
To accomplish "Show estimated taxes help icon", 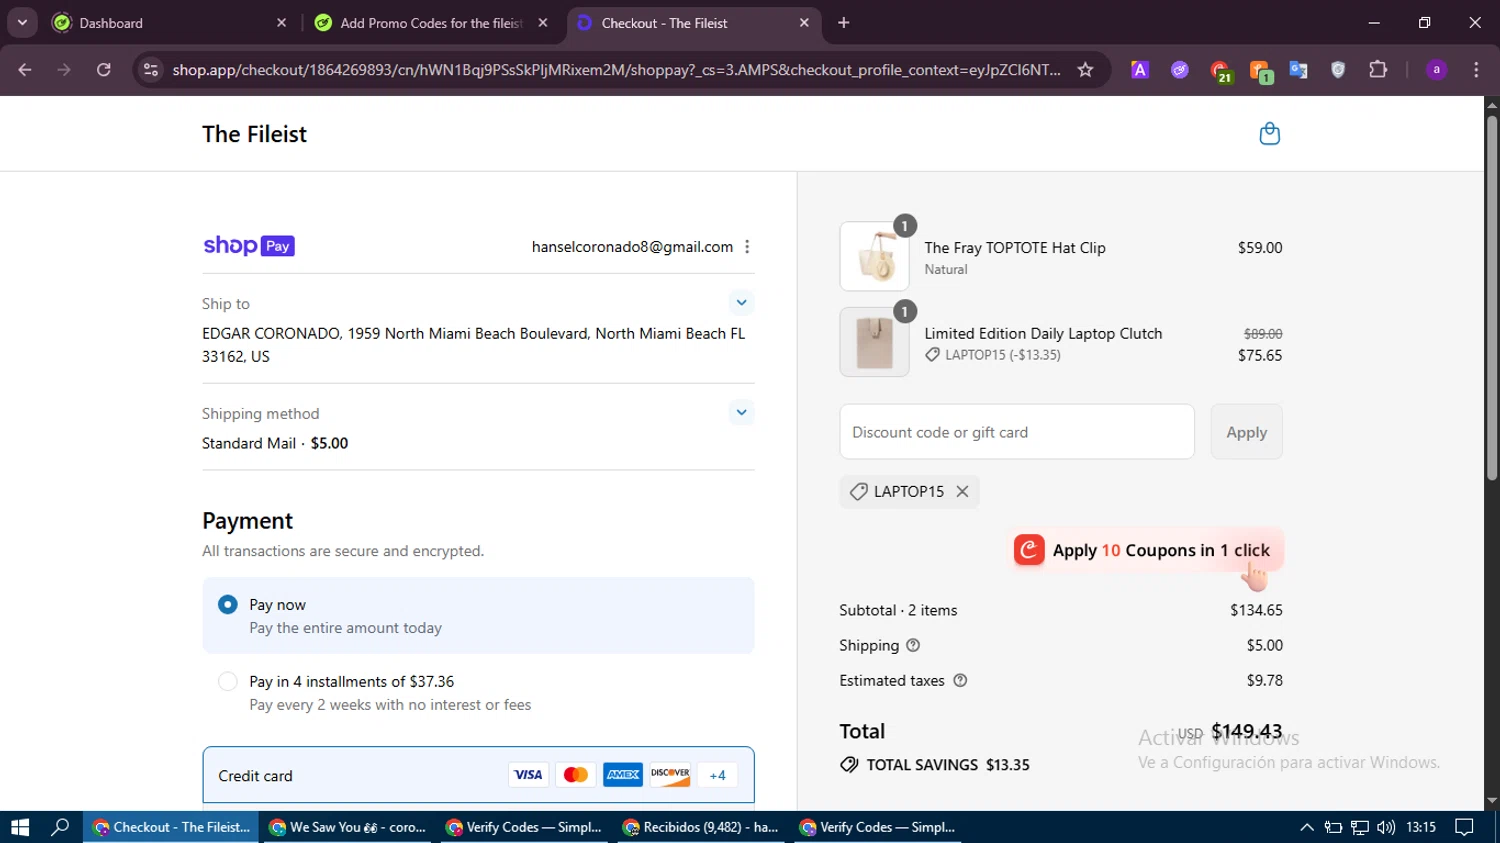I will click(960, 681).
